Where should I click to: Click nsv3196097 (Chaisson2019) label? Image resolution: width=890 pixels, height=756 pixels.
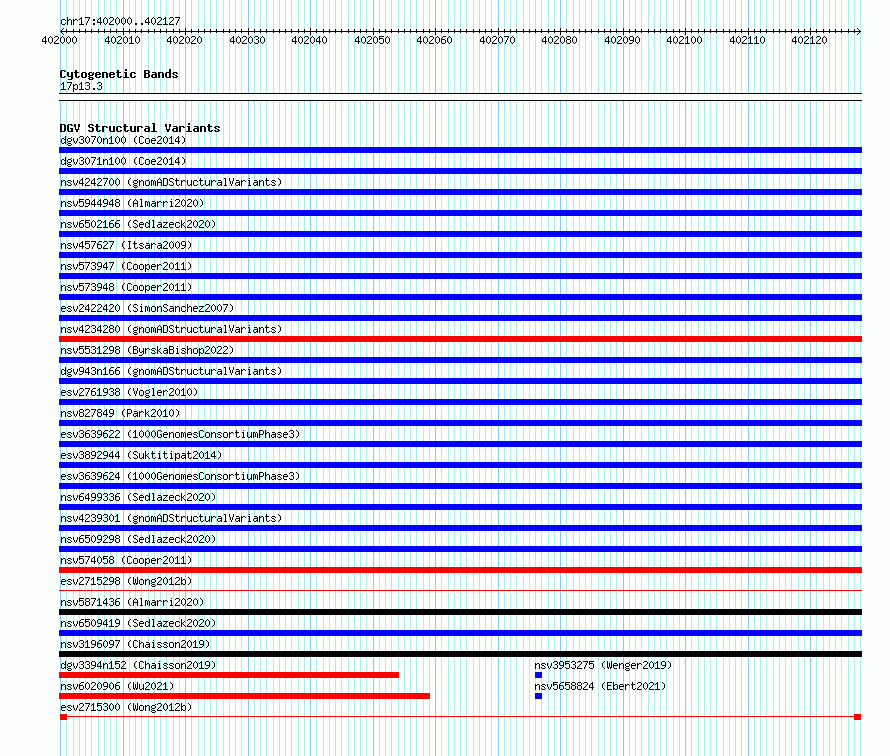click(135, 644)
